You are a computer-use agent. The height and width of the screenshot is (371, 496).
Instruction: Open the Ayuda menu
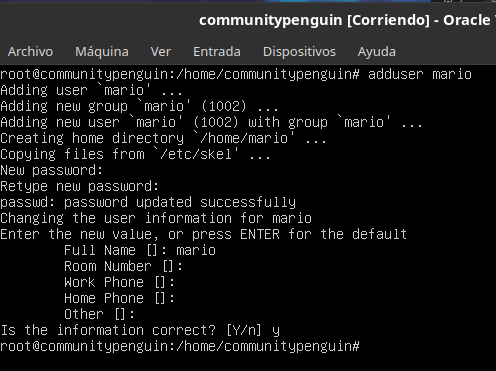pos(377,52)
